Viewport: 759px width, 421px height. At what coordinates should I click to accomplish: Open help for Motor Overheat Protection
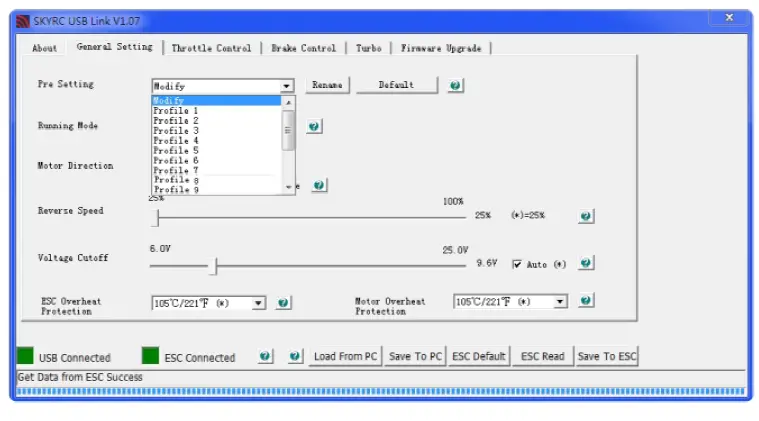coord(586,301)
